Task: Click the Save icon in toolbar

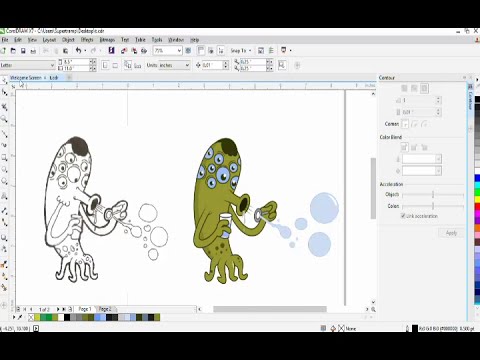Action: point(23,51)
